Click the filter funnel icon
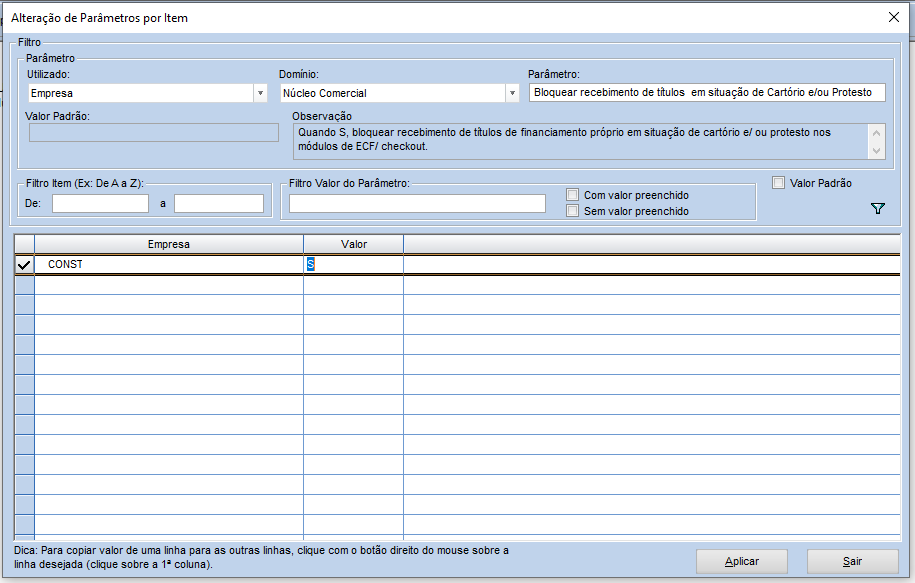915x583 pixels. point(878,209)
